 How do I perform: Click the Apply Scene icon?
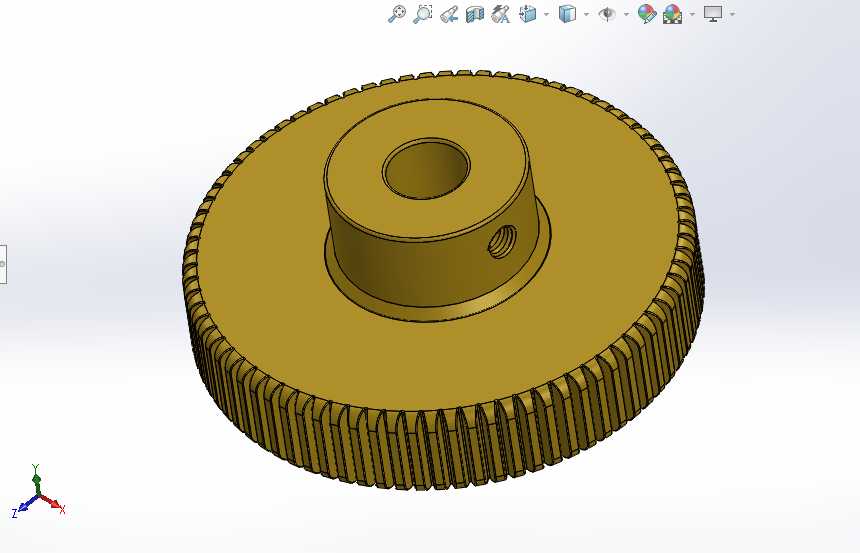click(x=672, y=14)
